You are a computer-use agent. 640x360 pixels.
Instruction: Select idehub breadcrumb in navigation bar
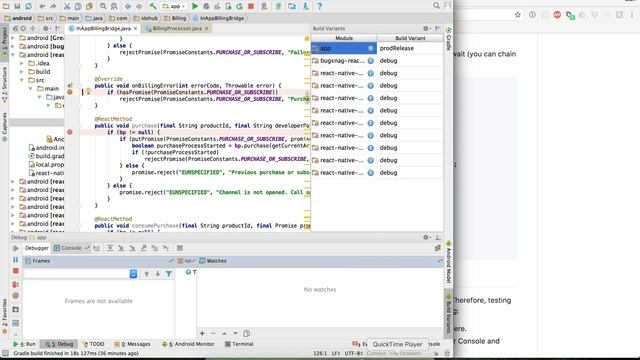click(x=145, y=18)
